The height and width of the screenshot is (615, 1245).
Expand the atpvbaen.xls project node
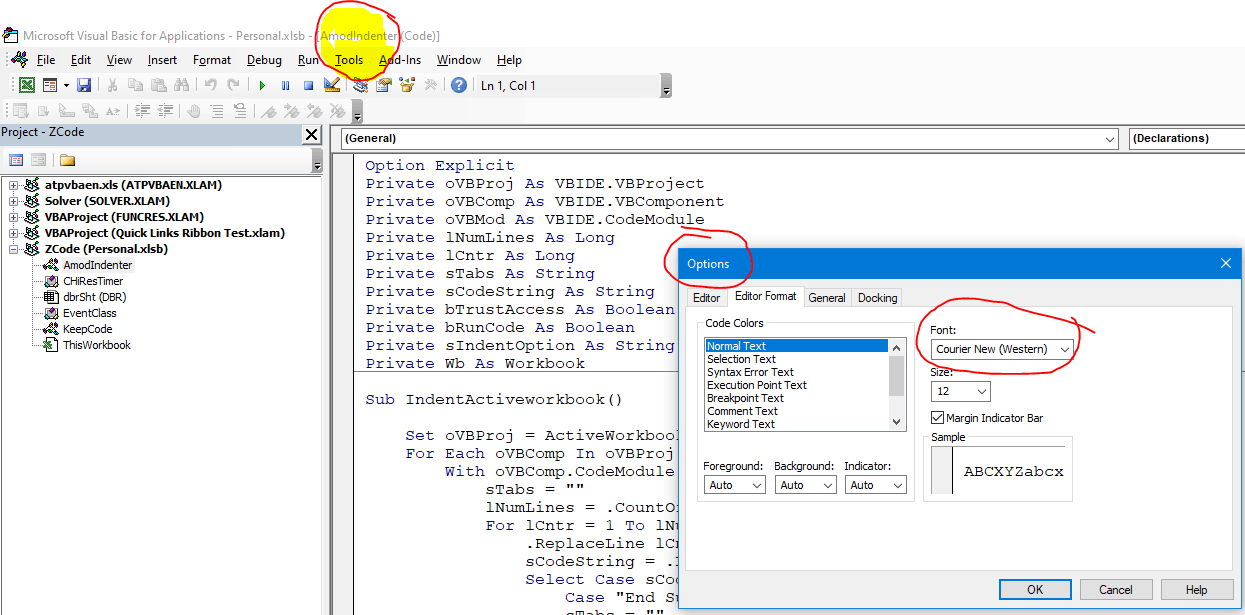(13, 185)
